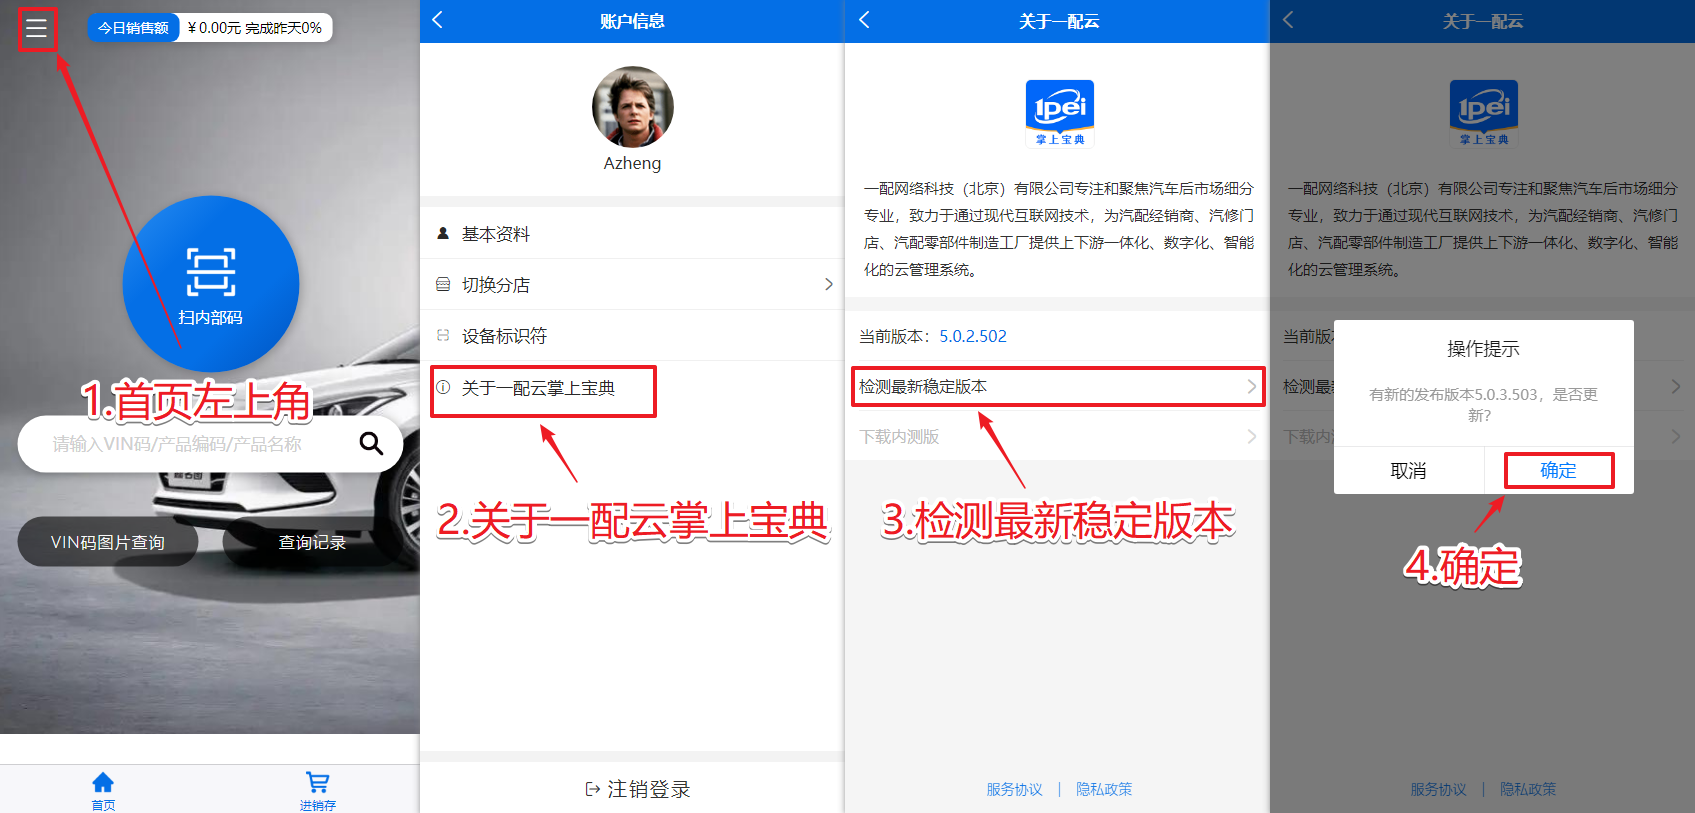Viewport: 1695px width, 813px height.
Task: Click the Azheng username text
Action: (x=632, y=163)
